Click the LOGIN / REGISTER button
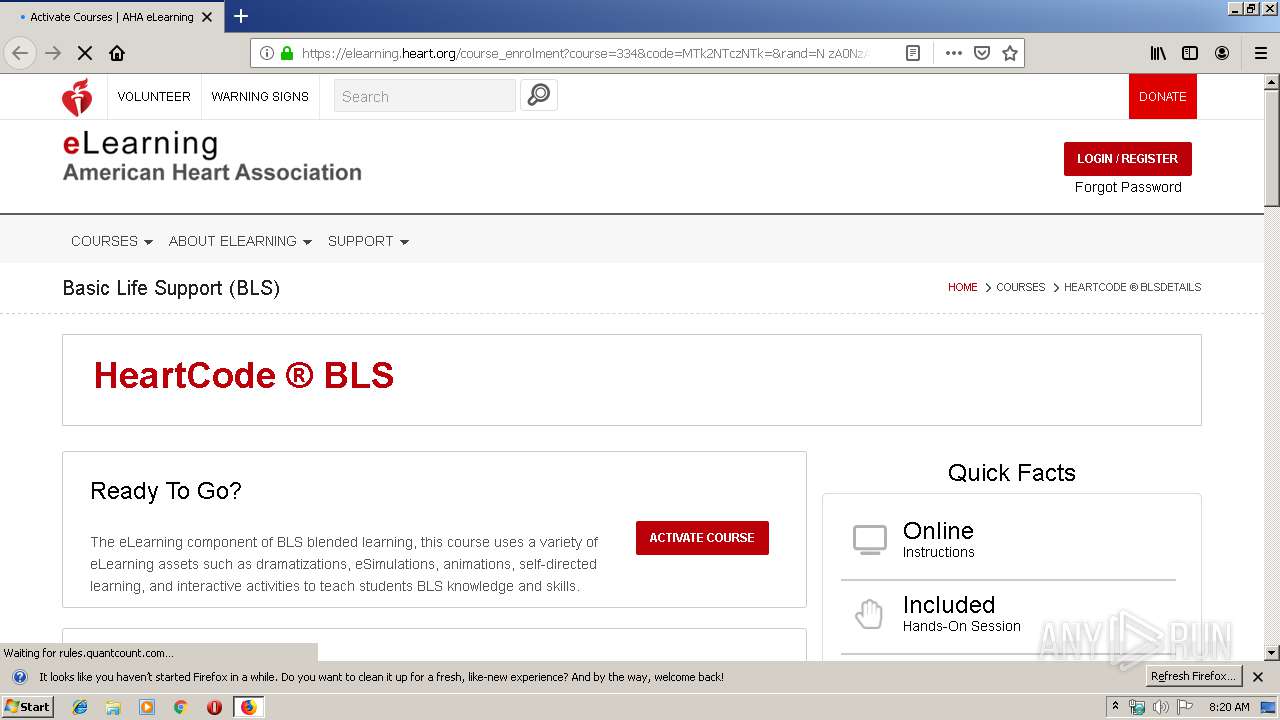 [1127, 159]
